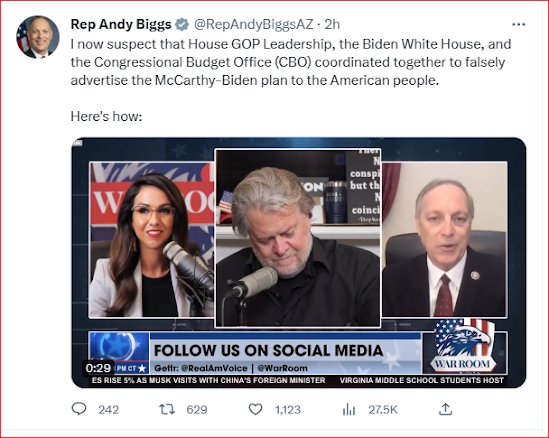The width and height of the screenshot is (549, 438).
Task: Click the 629 retweets count
Action: 197,409
